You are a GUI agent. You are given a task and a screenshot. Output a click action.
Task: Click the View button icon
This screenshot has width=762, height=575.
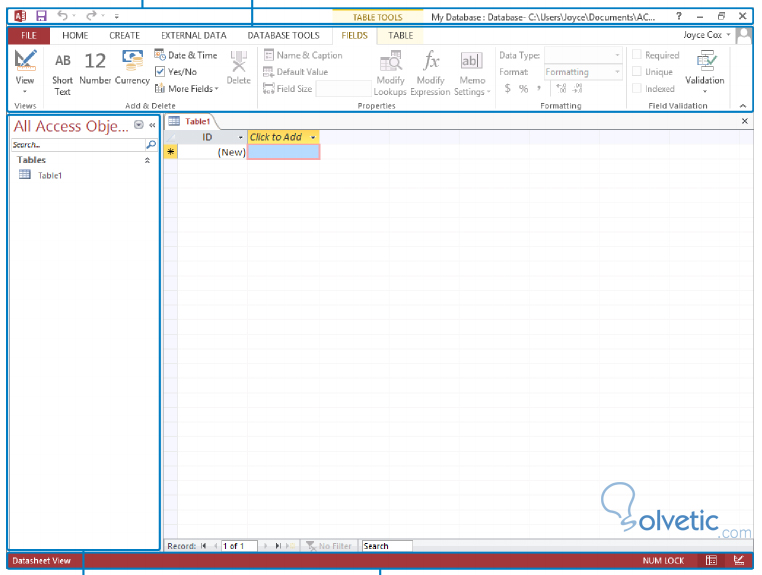(x=25, y=60)
